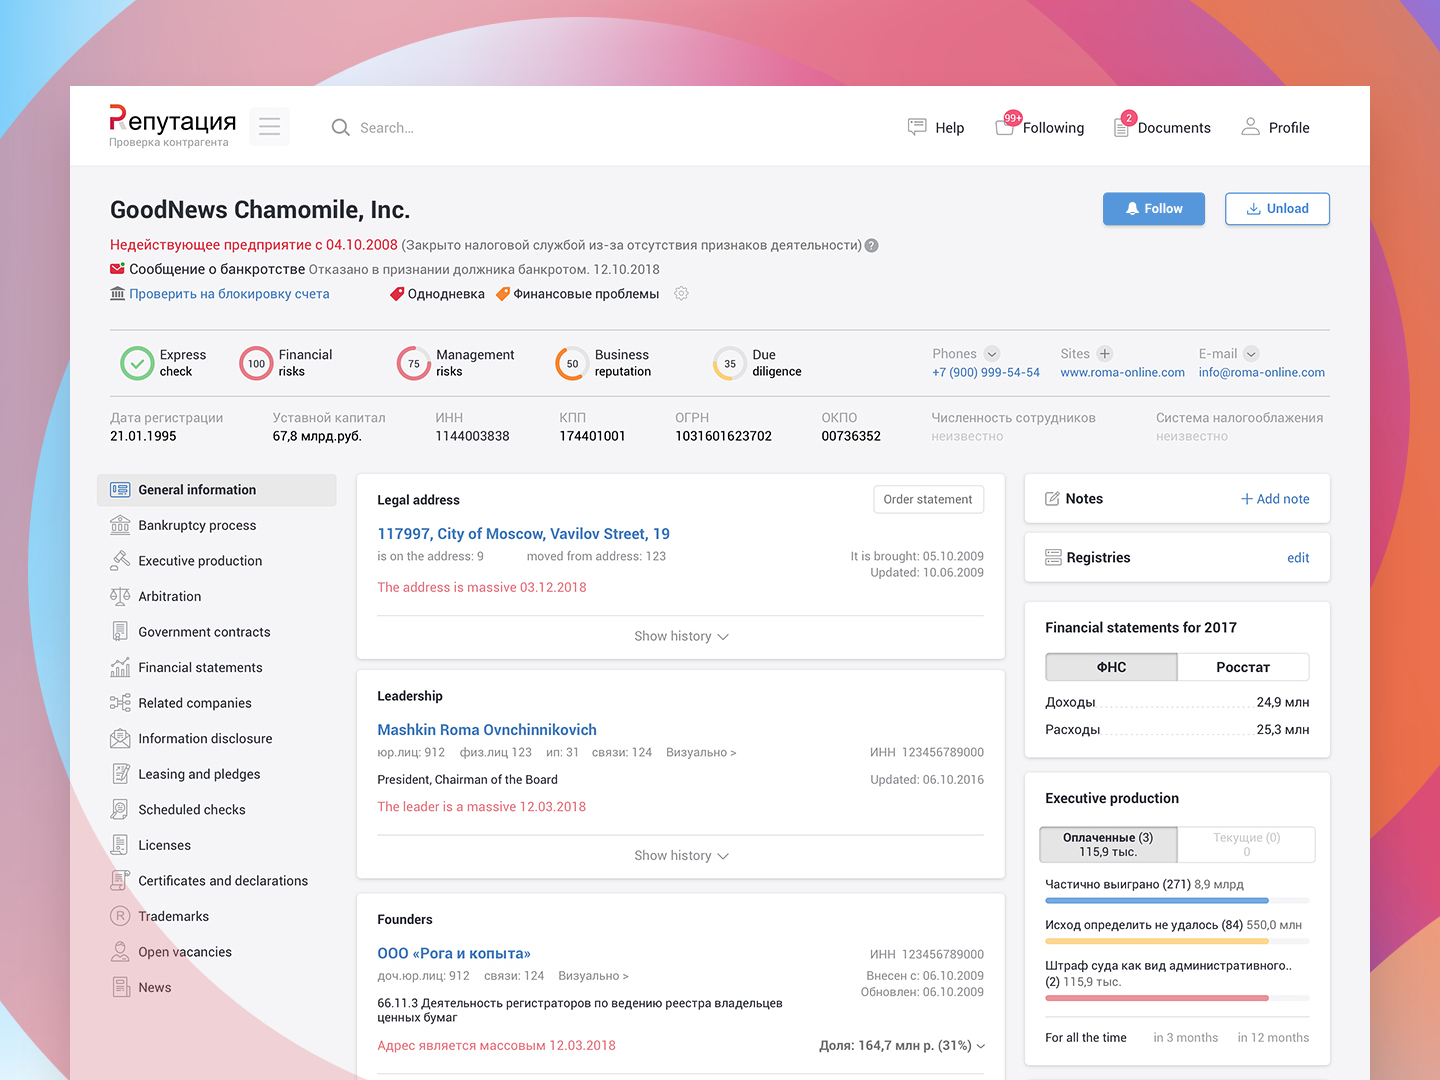Expand founder share 164,7 млн р. dropdown

point(902,1045)
